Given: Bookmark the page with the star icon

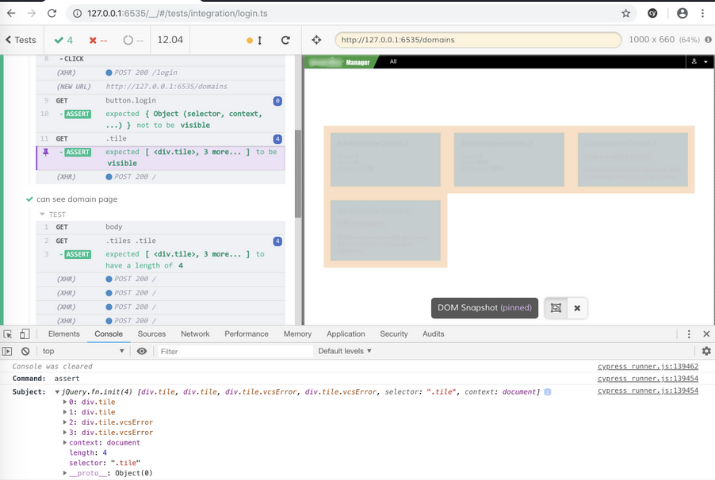Looking at the screenshot, I should click(626, 13).
